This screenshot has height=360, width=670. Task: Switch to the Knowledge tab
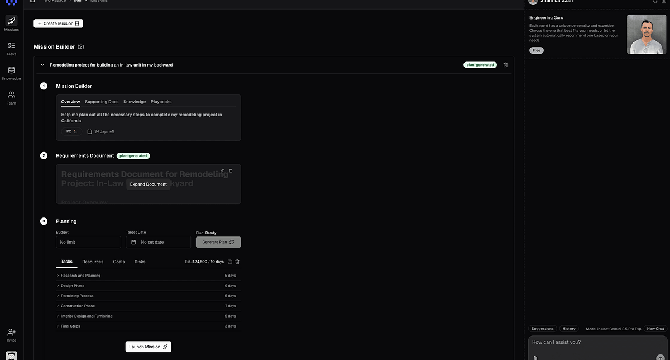pyautogui.click(x=135, y=102)
